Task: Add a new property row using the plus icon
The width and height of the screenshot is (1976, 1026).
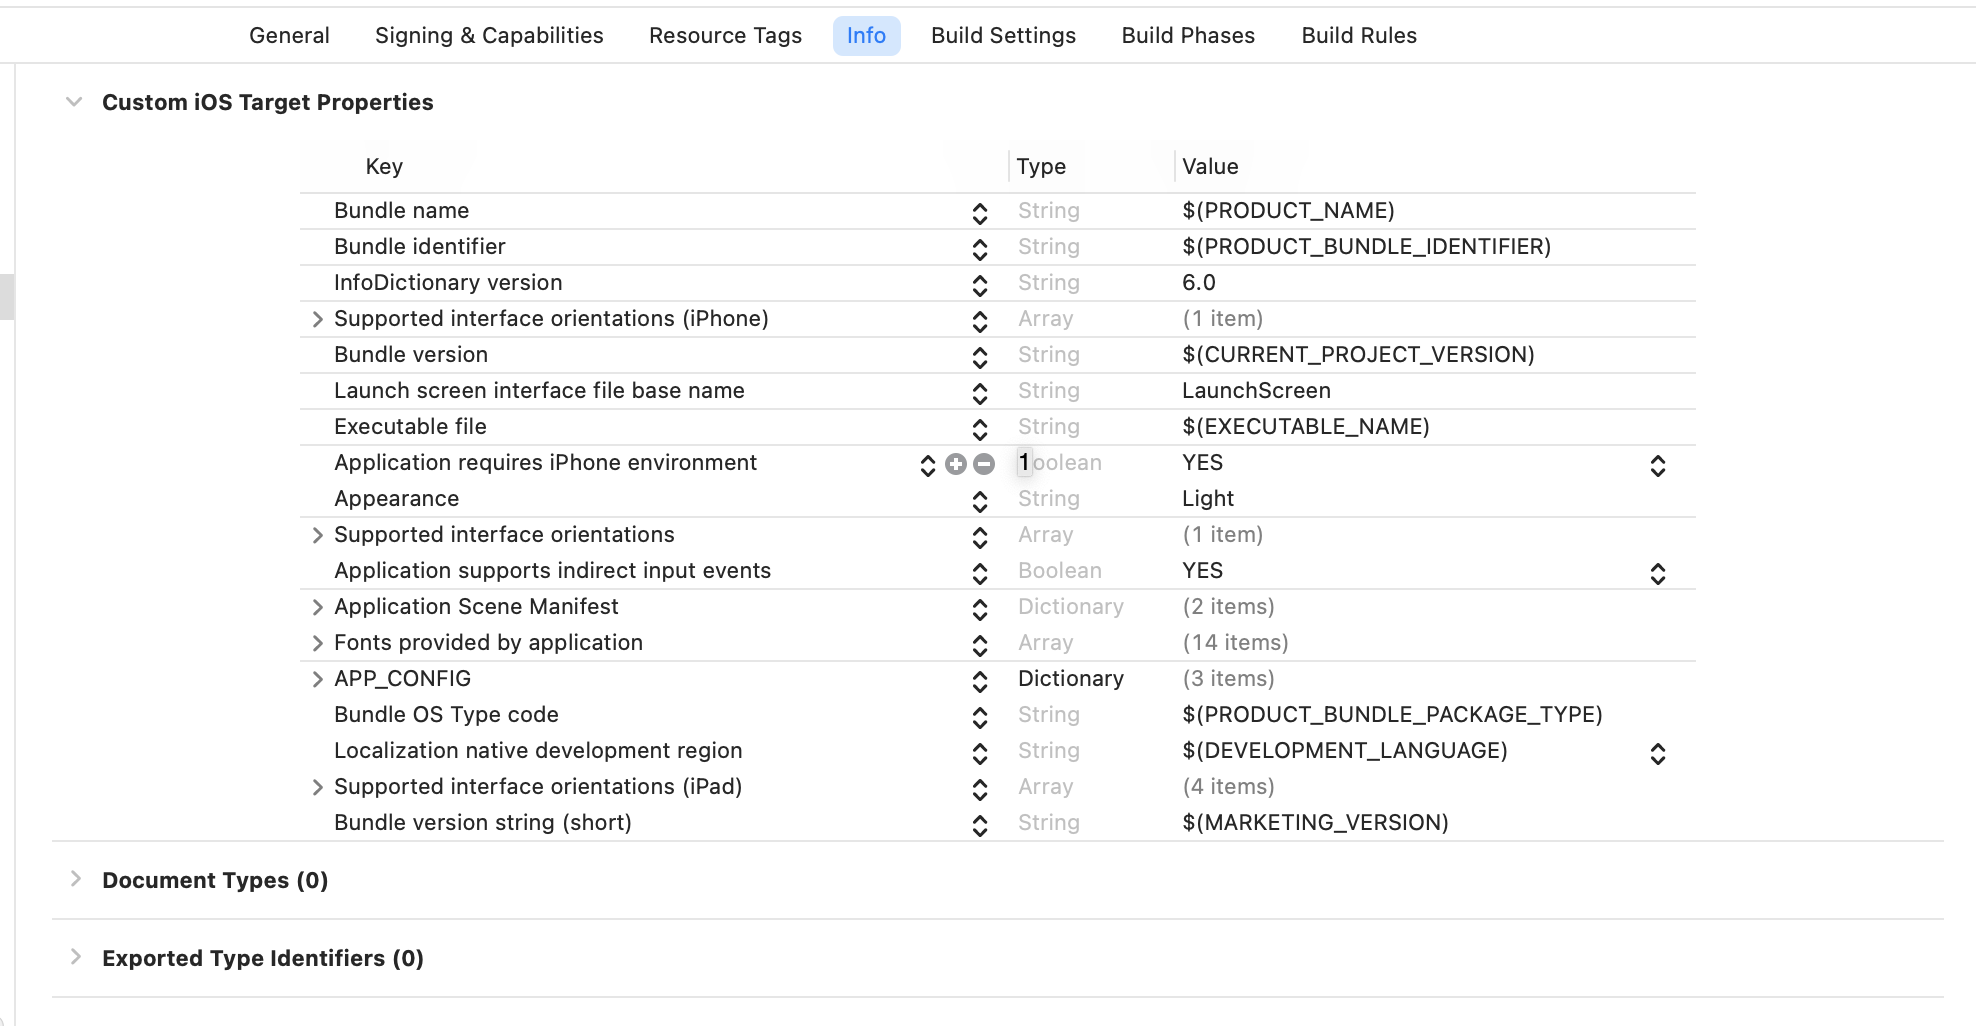Action: 955,464
